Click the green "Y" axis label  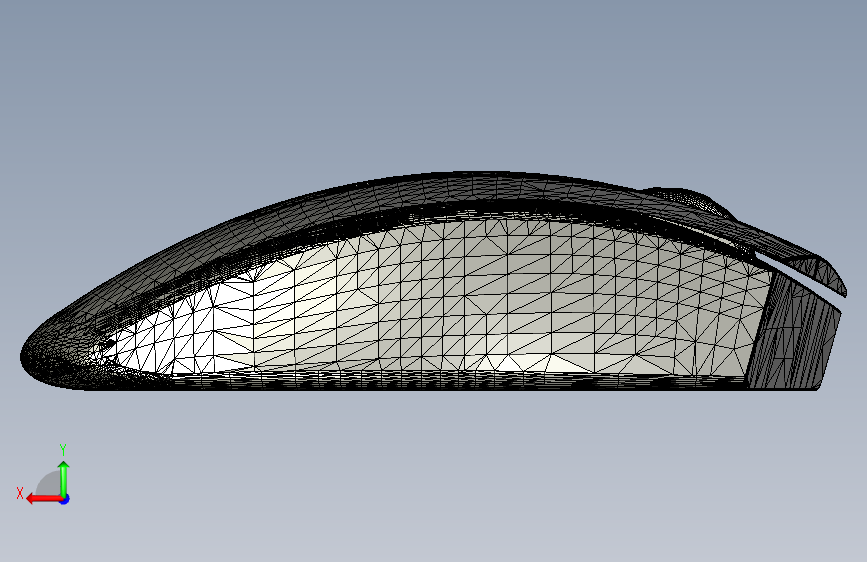(63, 449)
